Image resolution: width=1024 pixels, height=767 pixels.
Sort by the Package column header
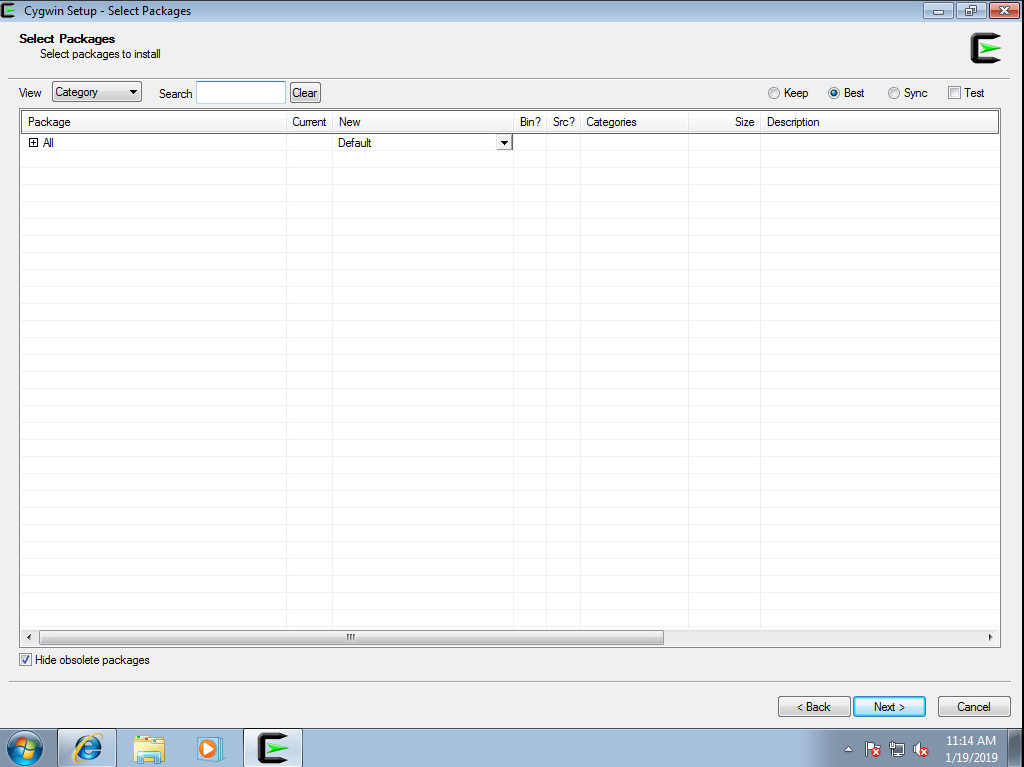(154, 122)
